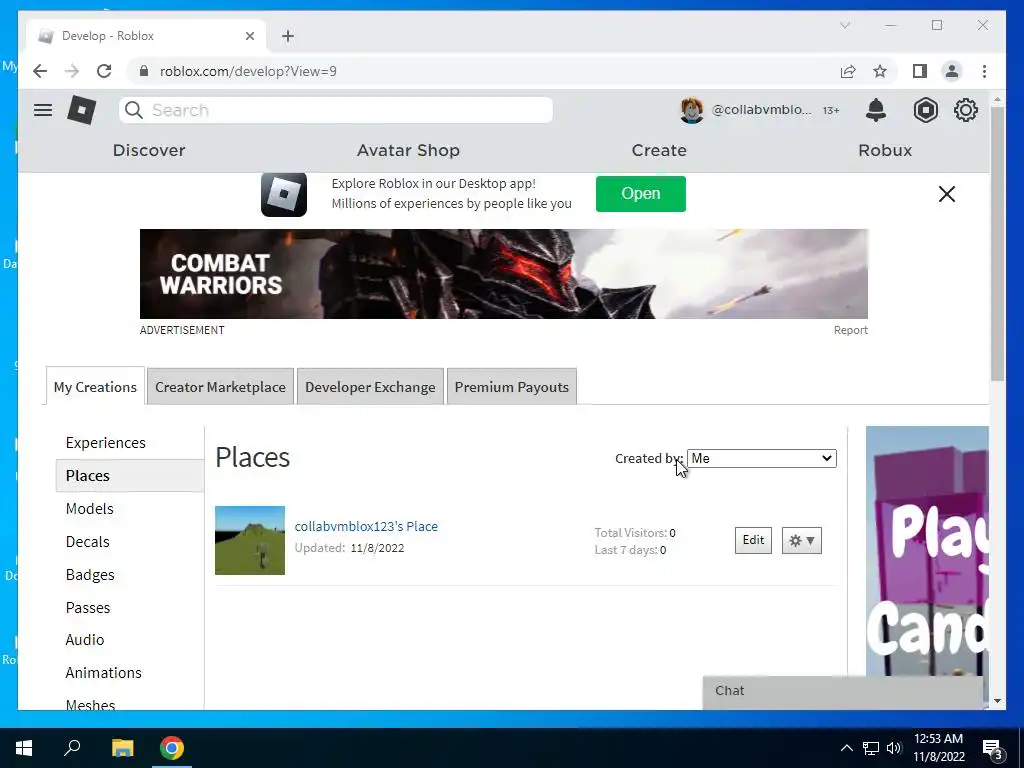Open the notifications bell
This screenshot has height=768, width=1024.
pyautogui.click(x=876, y=110)
